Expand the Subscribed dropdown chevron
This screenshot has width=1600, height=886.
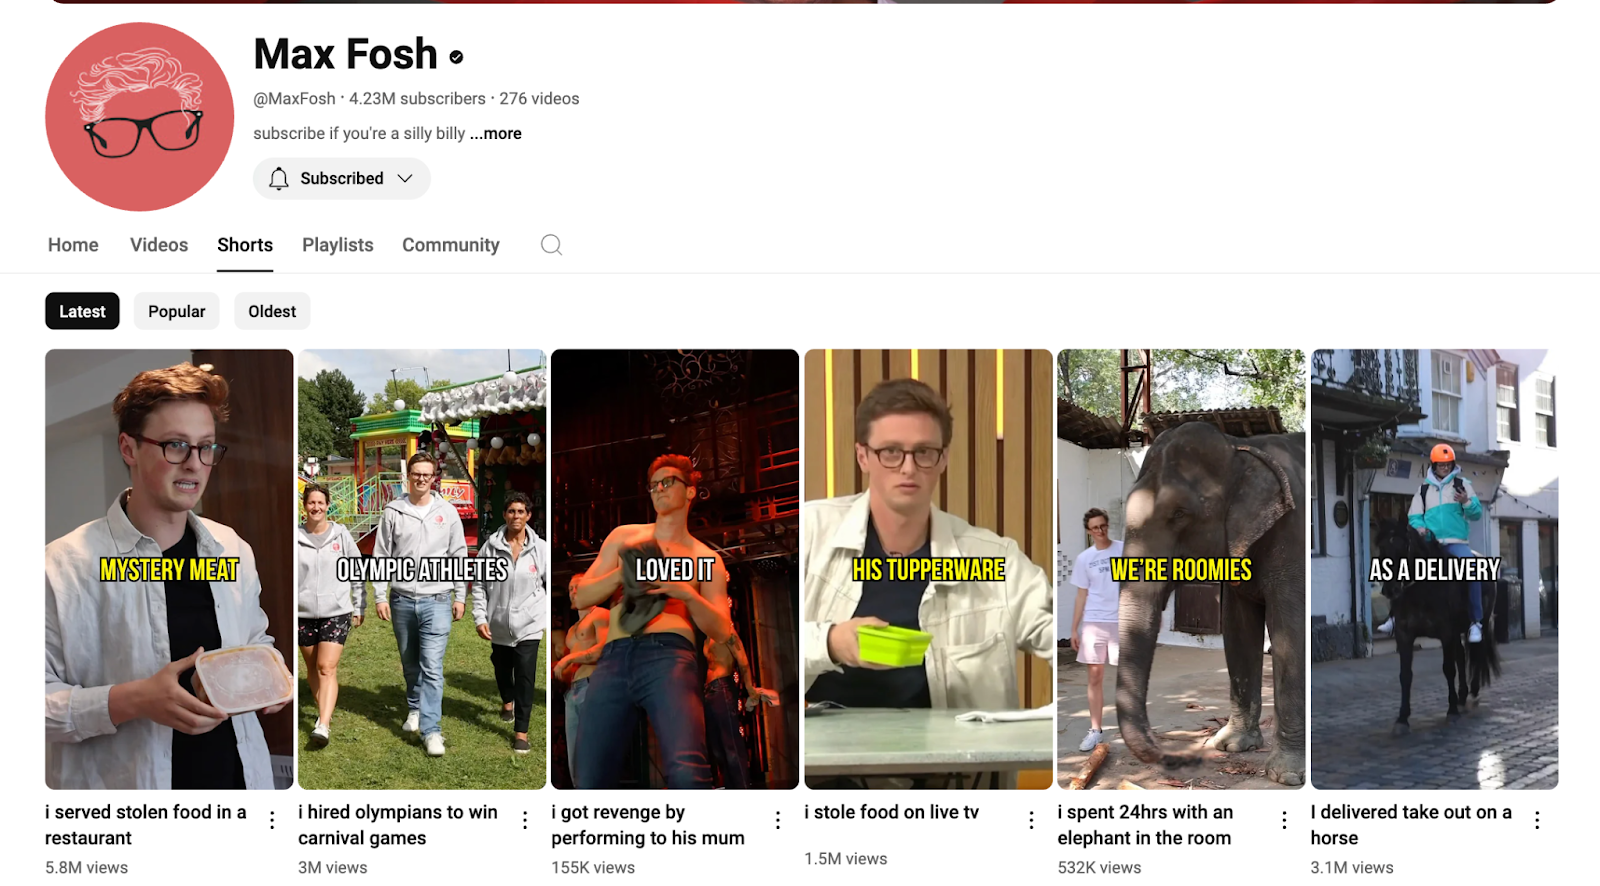(x=405, y=178)
